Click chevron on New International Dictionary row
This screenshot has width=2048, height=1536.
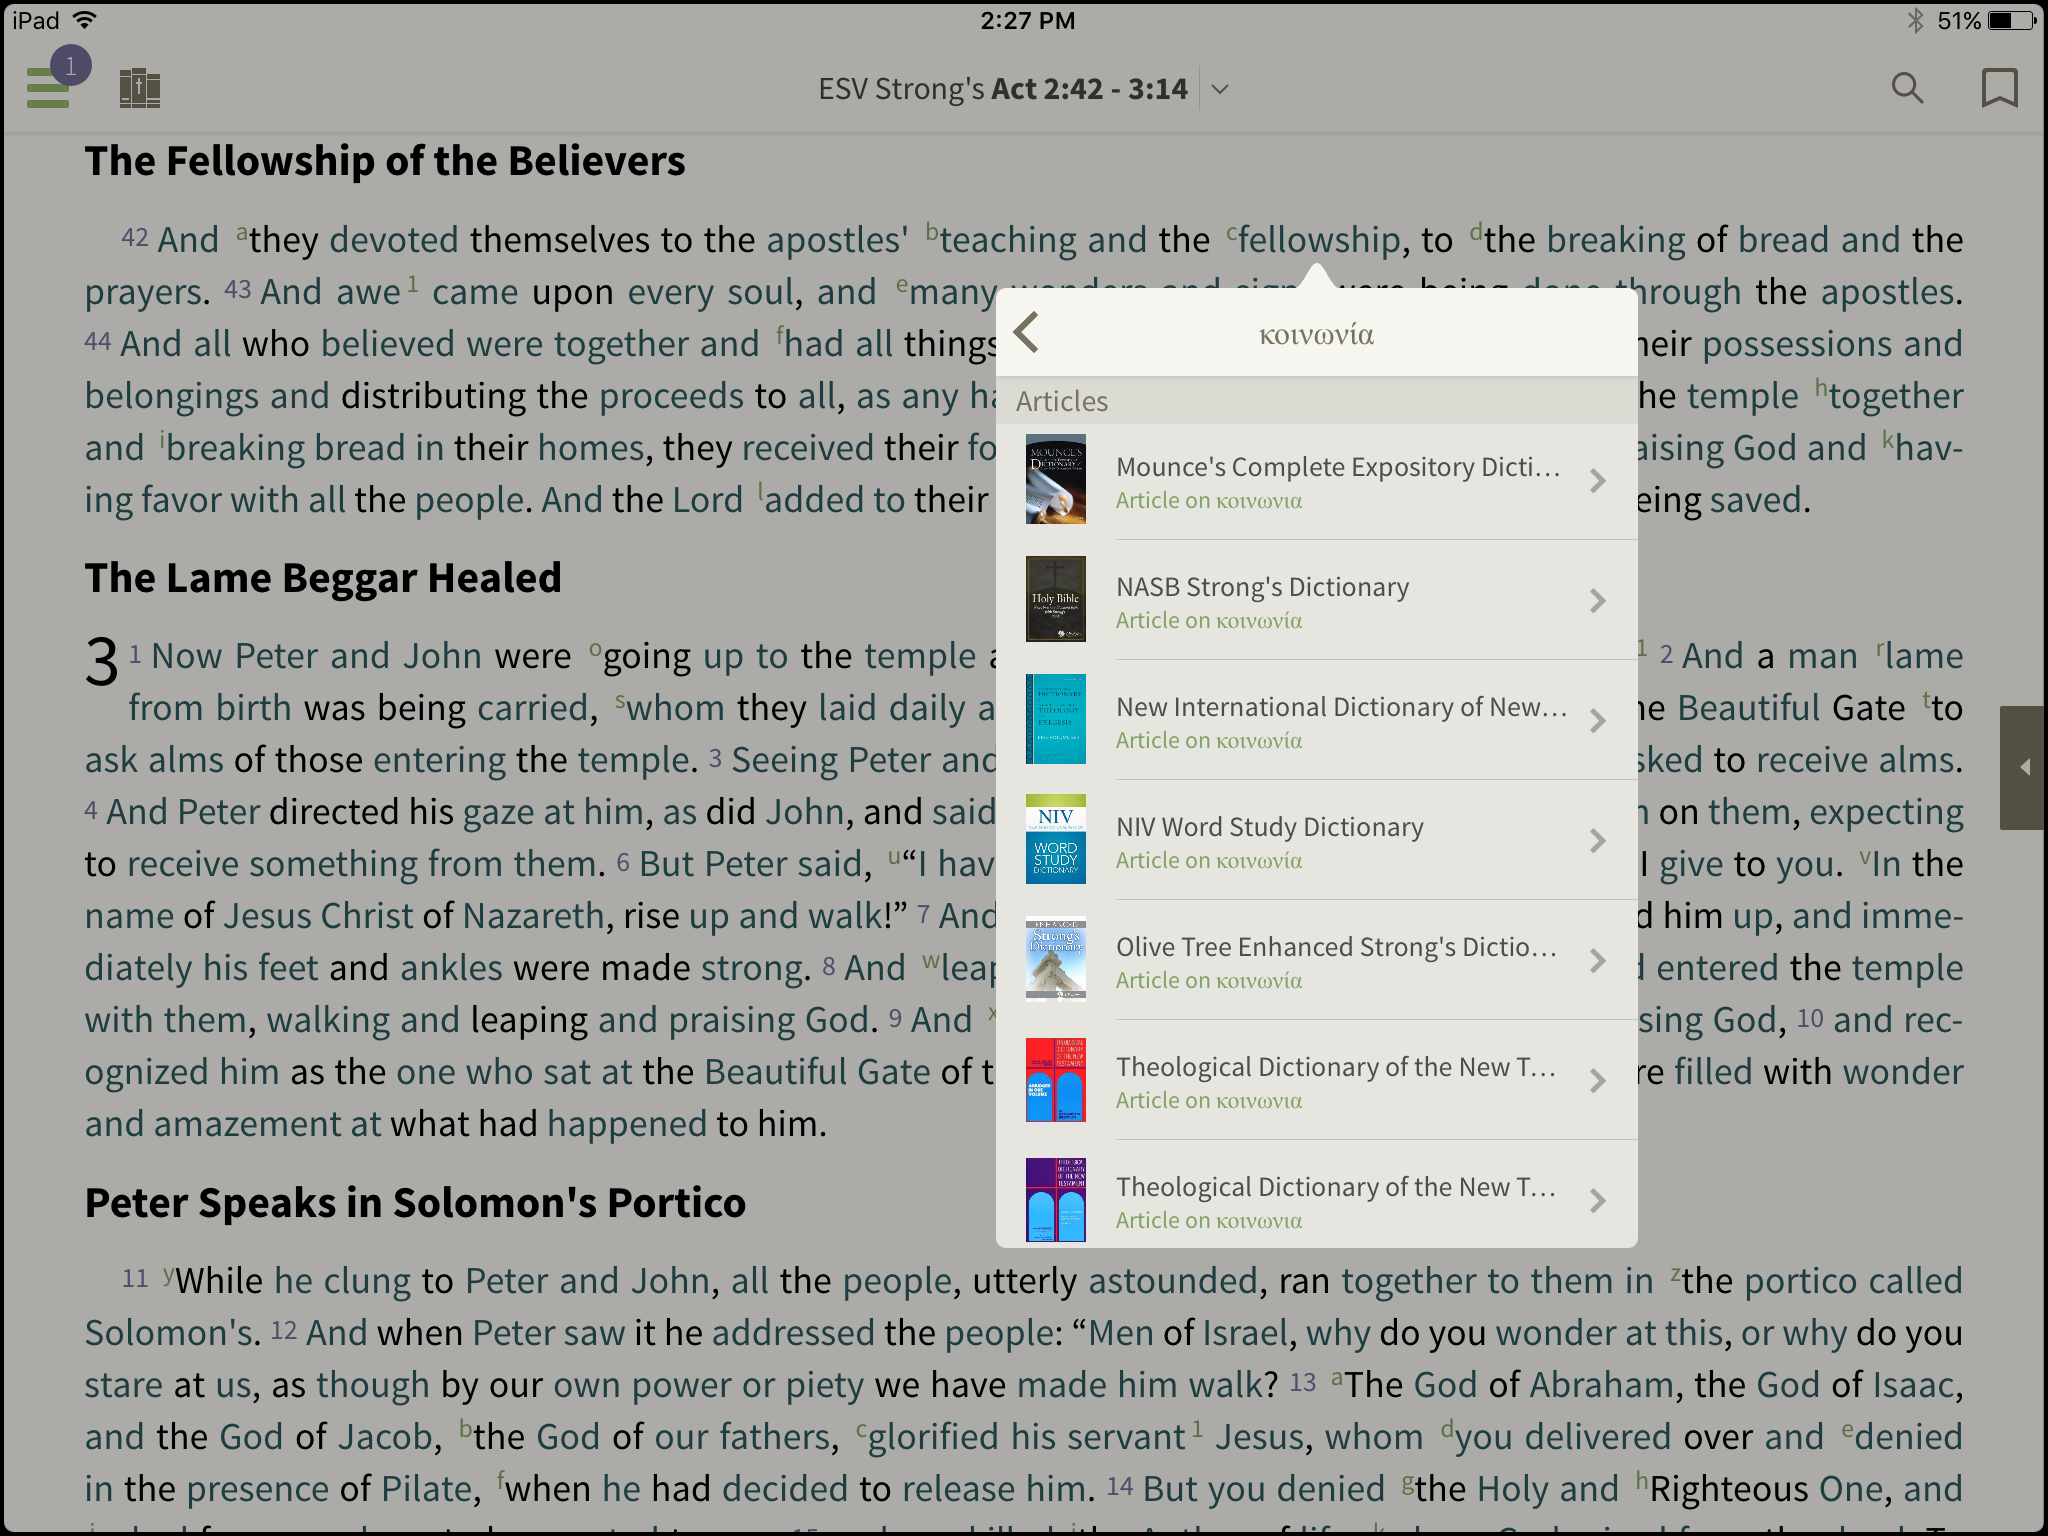(x=1597, y=721)
